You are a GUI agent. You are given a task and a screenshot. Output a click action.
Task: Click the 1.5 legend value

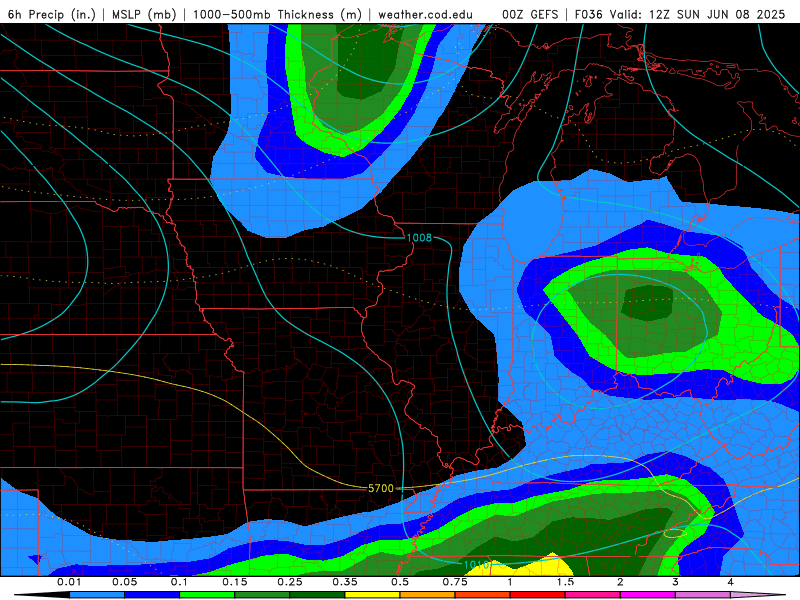coord(565,582)
